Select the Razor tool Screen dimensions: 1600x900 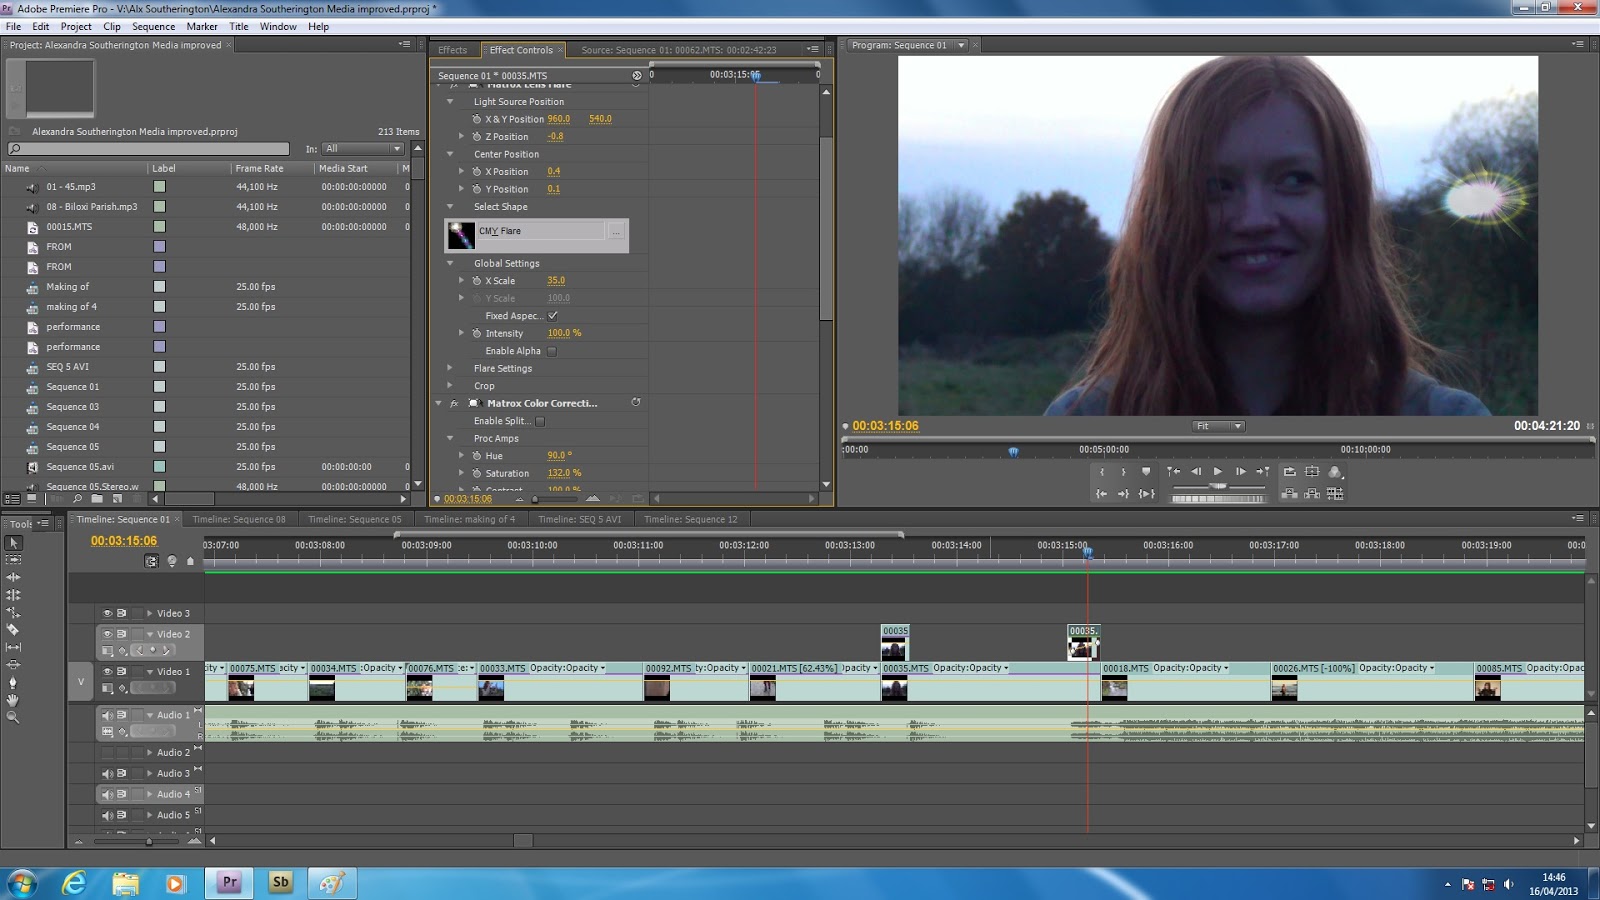pos(13,630)
